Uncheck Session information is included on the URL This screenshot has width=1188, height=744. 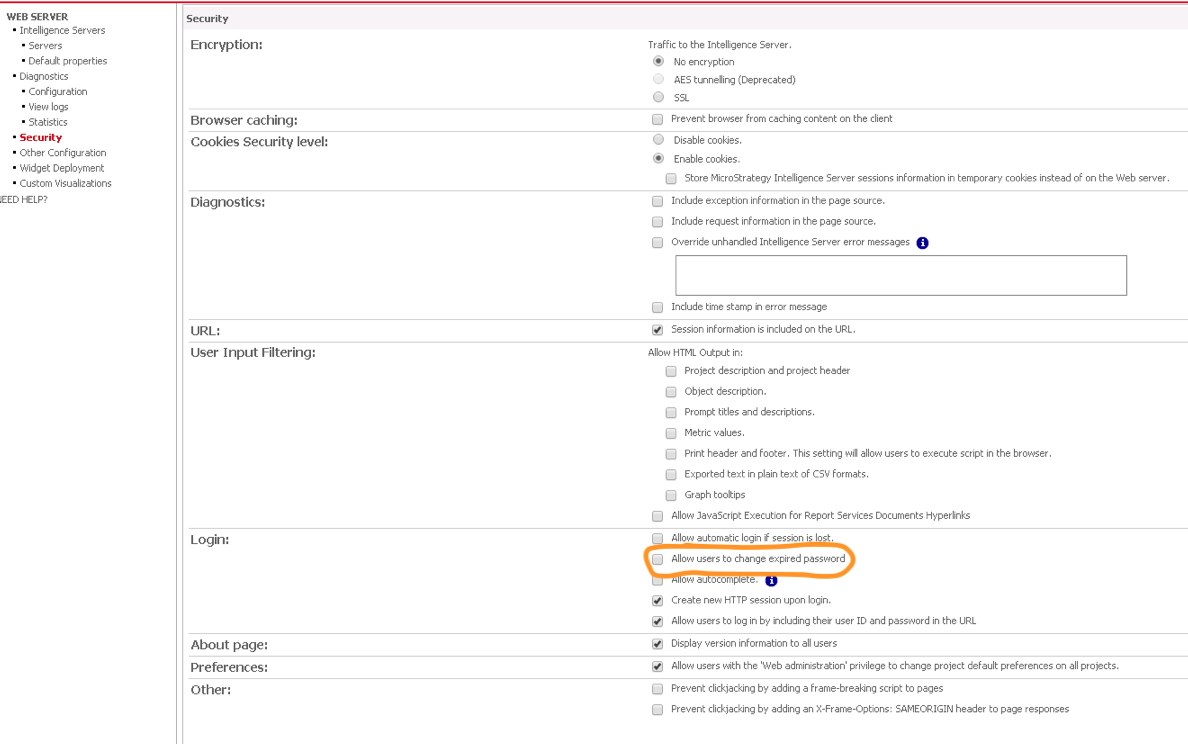[657, 328]
